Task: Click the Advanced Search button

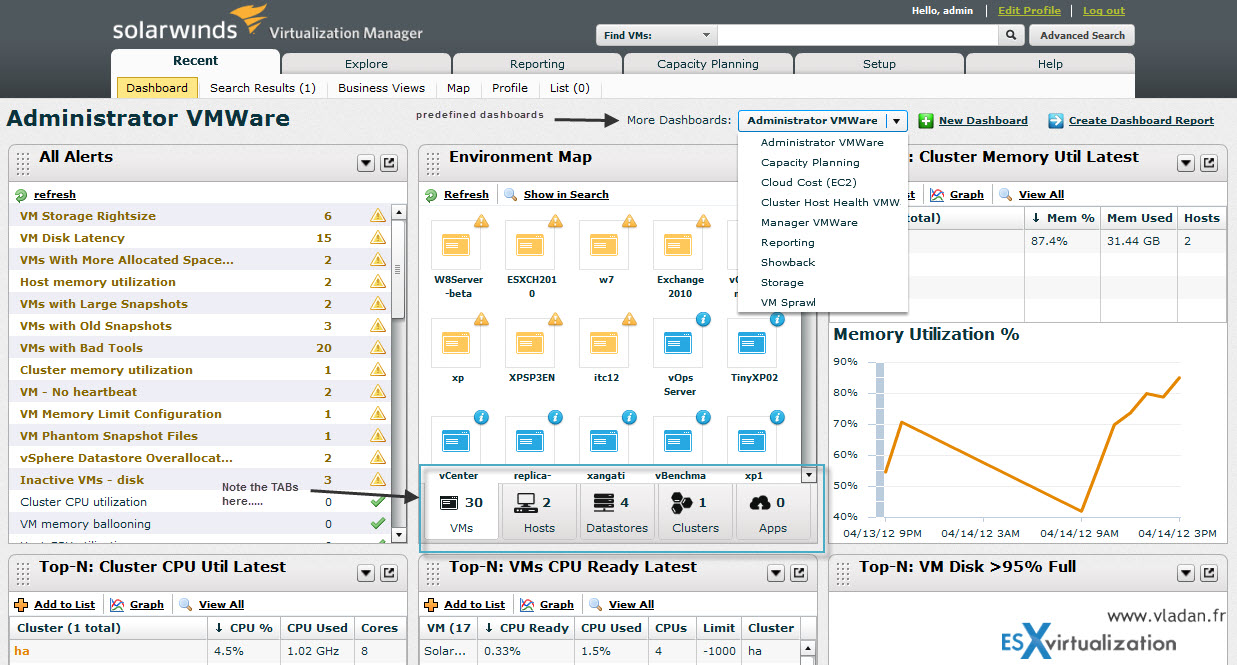Action: pos(1082,35)
